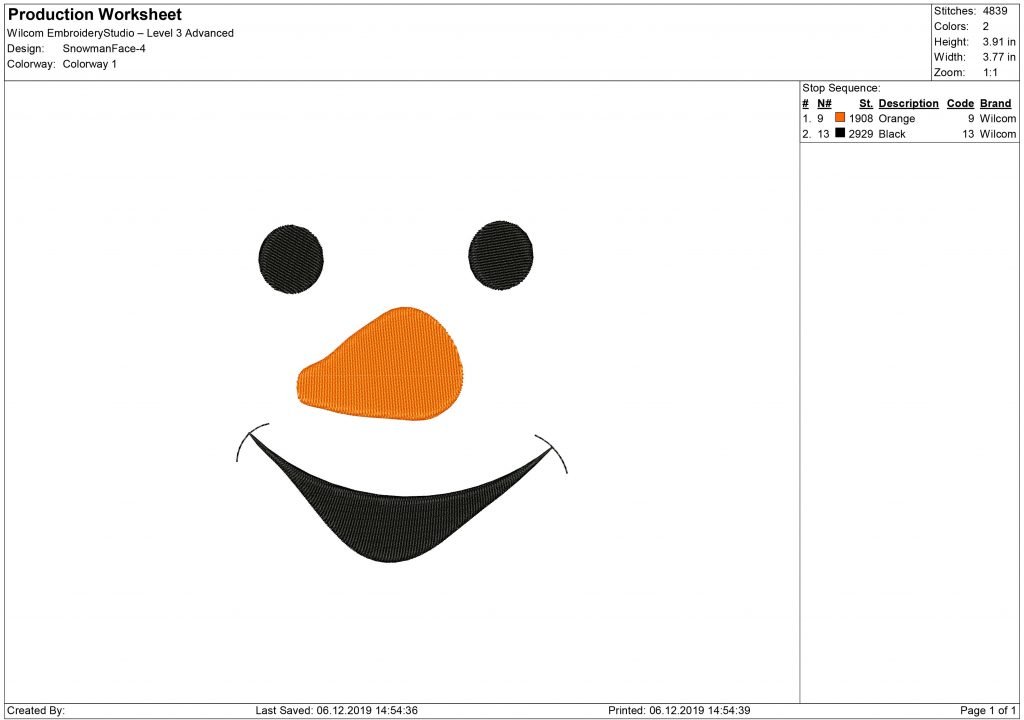1024x720 pixels.
Task: Select the SnowmanFace-4 design name
Action: click(103, 47)
